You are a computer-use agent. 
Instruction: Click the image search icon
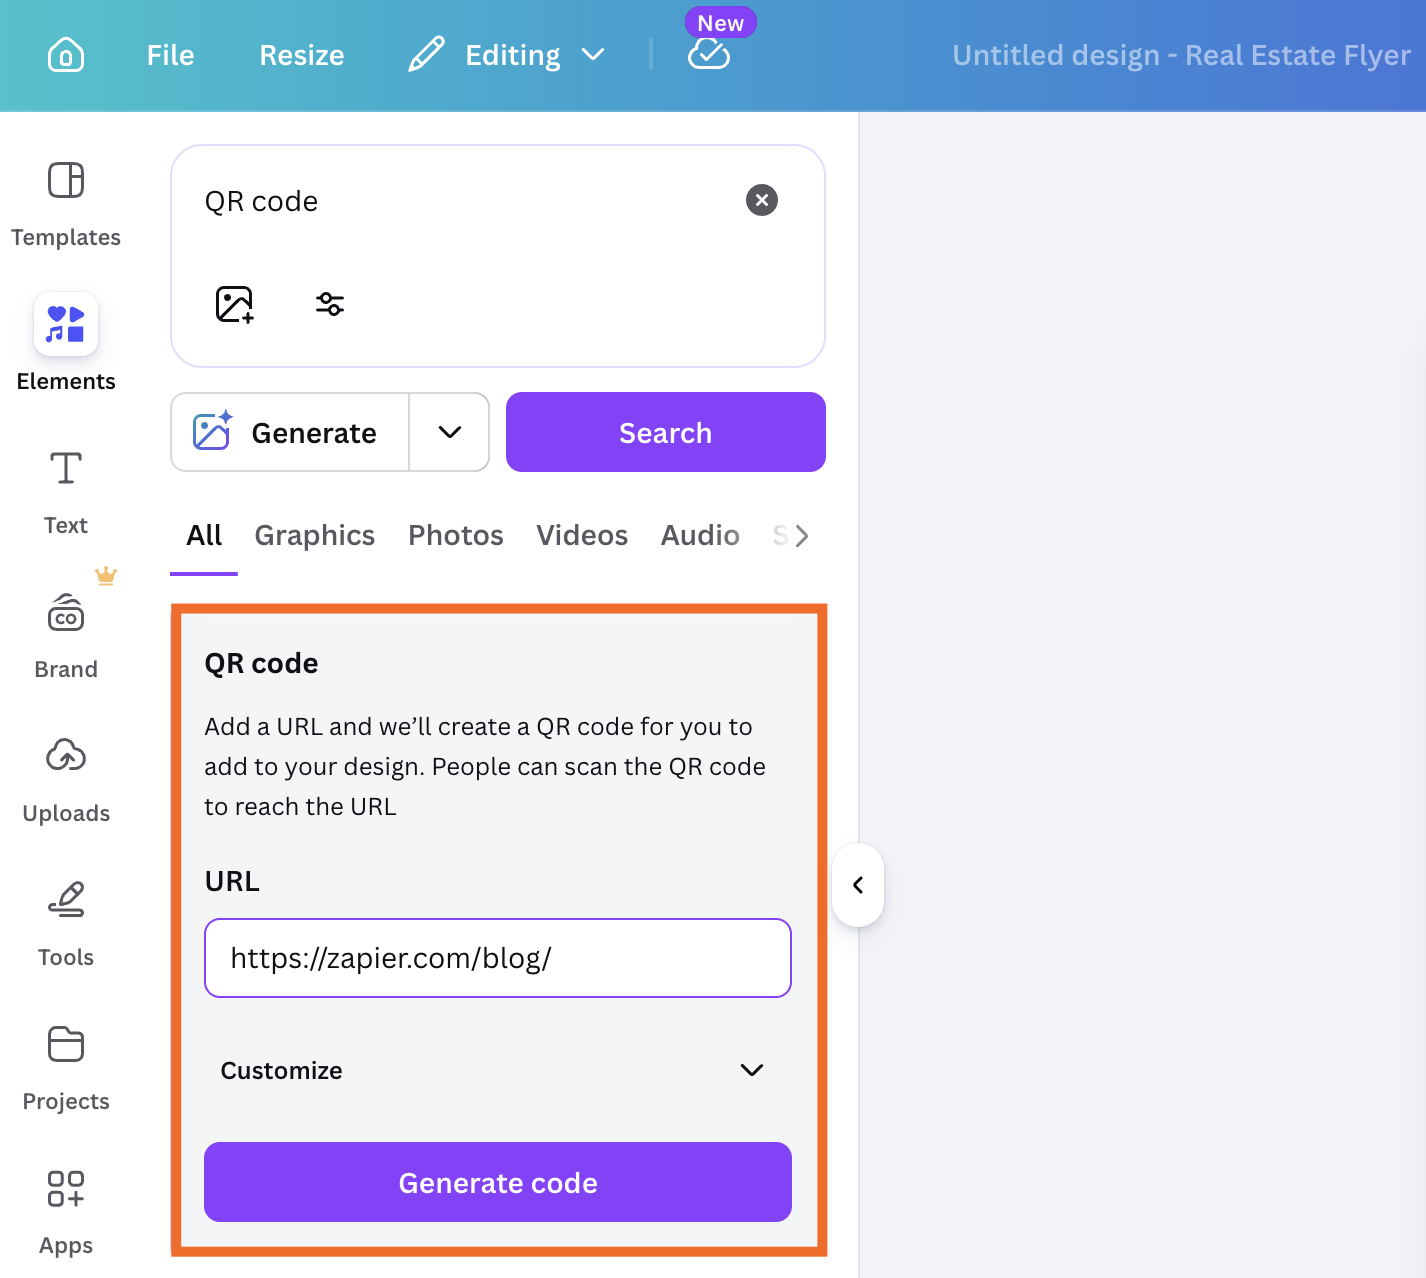click(x=234, y=303)
